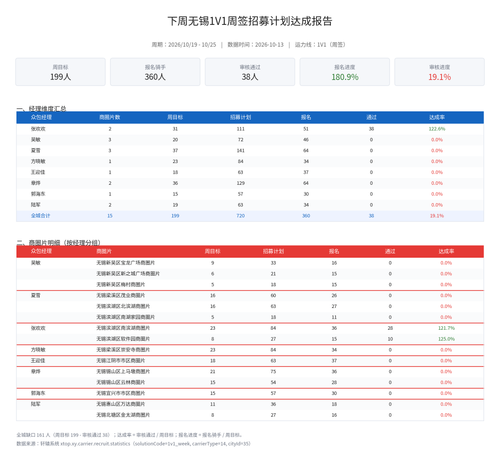Select 张欢欢 in the manager summary table
The width and height of the screenshot is (500, 450).
coord(38,129)
